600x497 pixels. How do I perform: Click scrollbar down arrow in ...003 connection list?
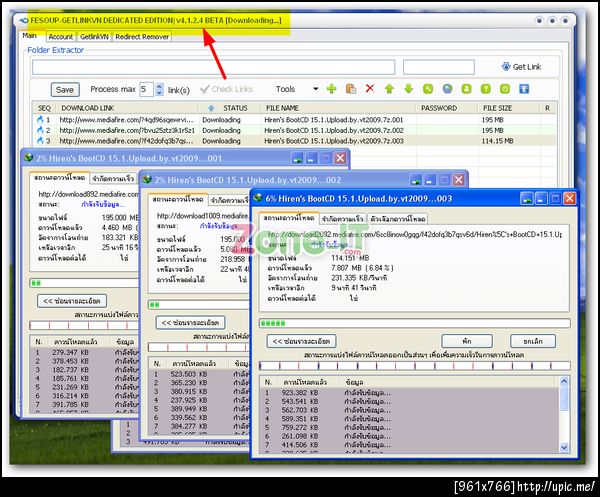click(564, 447)
